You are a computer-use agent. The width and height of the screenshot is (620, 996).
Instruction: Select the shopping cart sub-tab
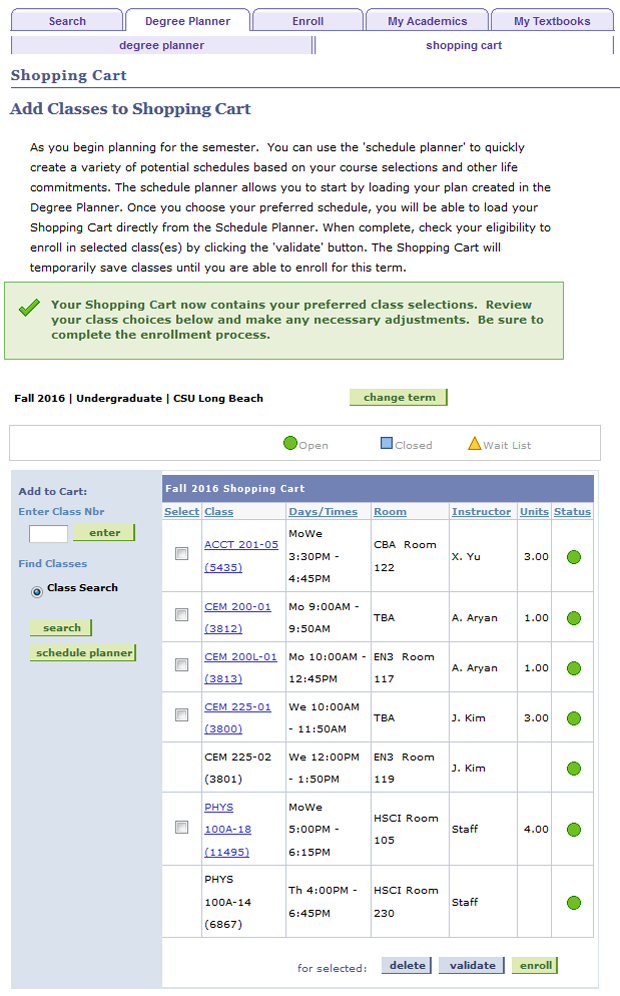[x=464, y=45]
